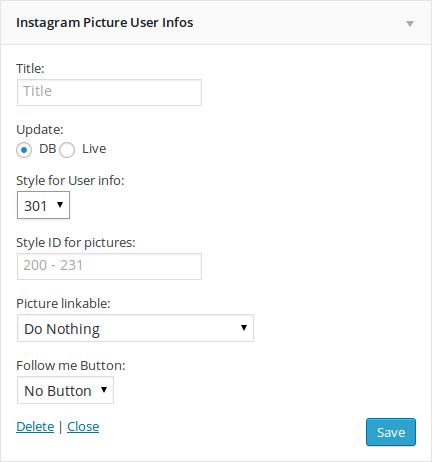
Task: Select the DB update radio button
Action: [x=24, y=150]
